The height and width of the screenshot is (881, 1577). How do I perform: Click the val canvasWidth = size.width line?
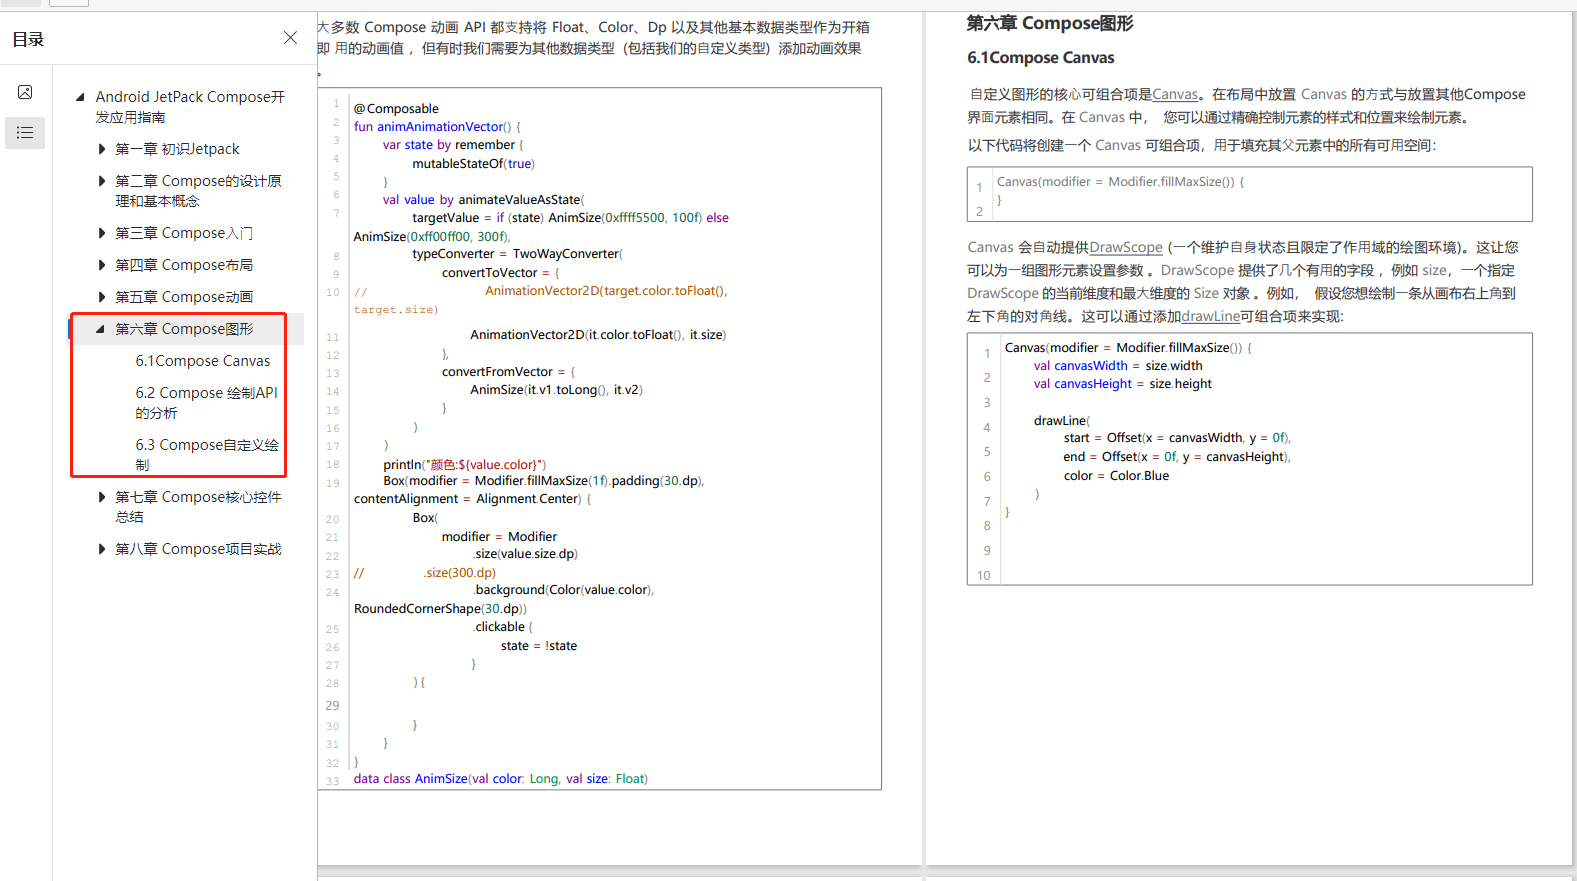click(1118, 366)
